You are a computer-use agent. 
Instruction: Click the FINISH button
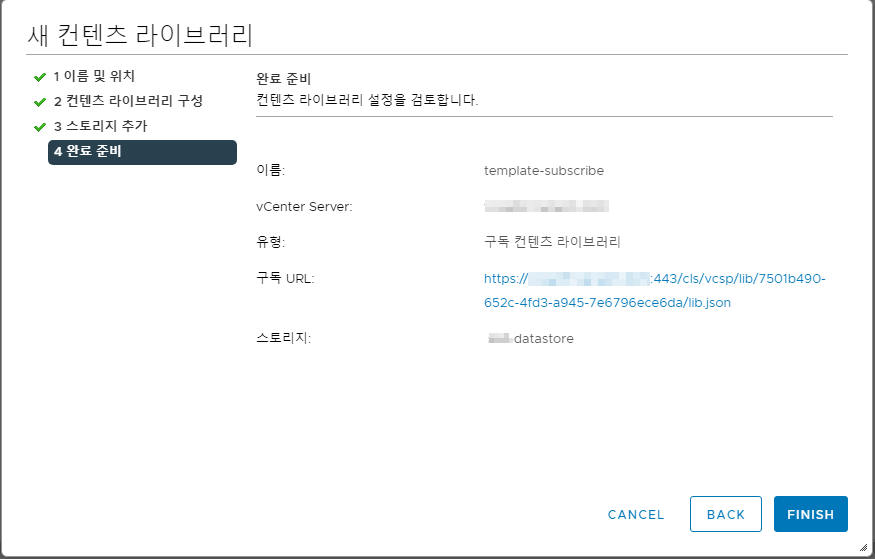click(810, 514)
